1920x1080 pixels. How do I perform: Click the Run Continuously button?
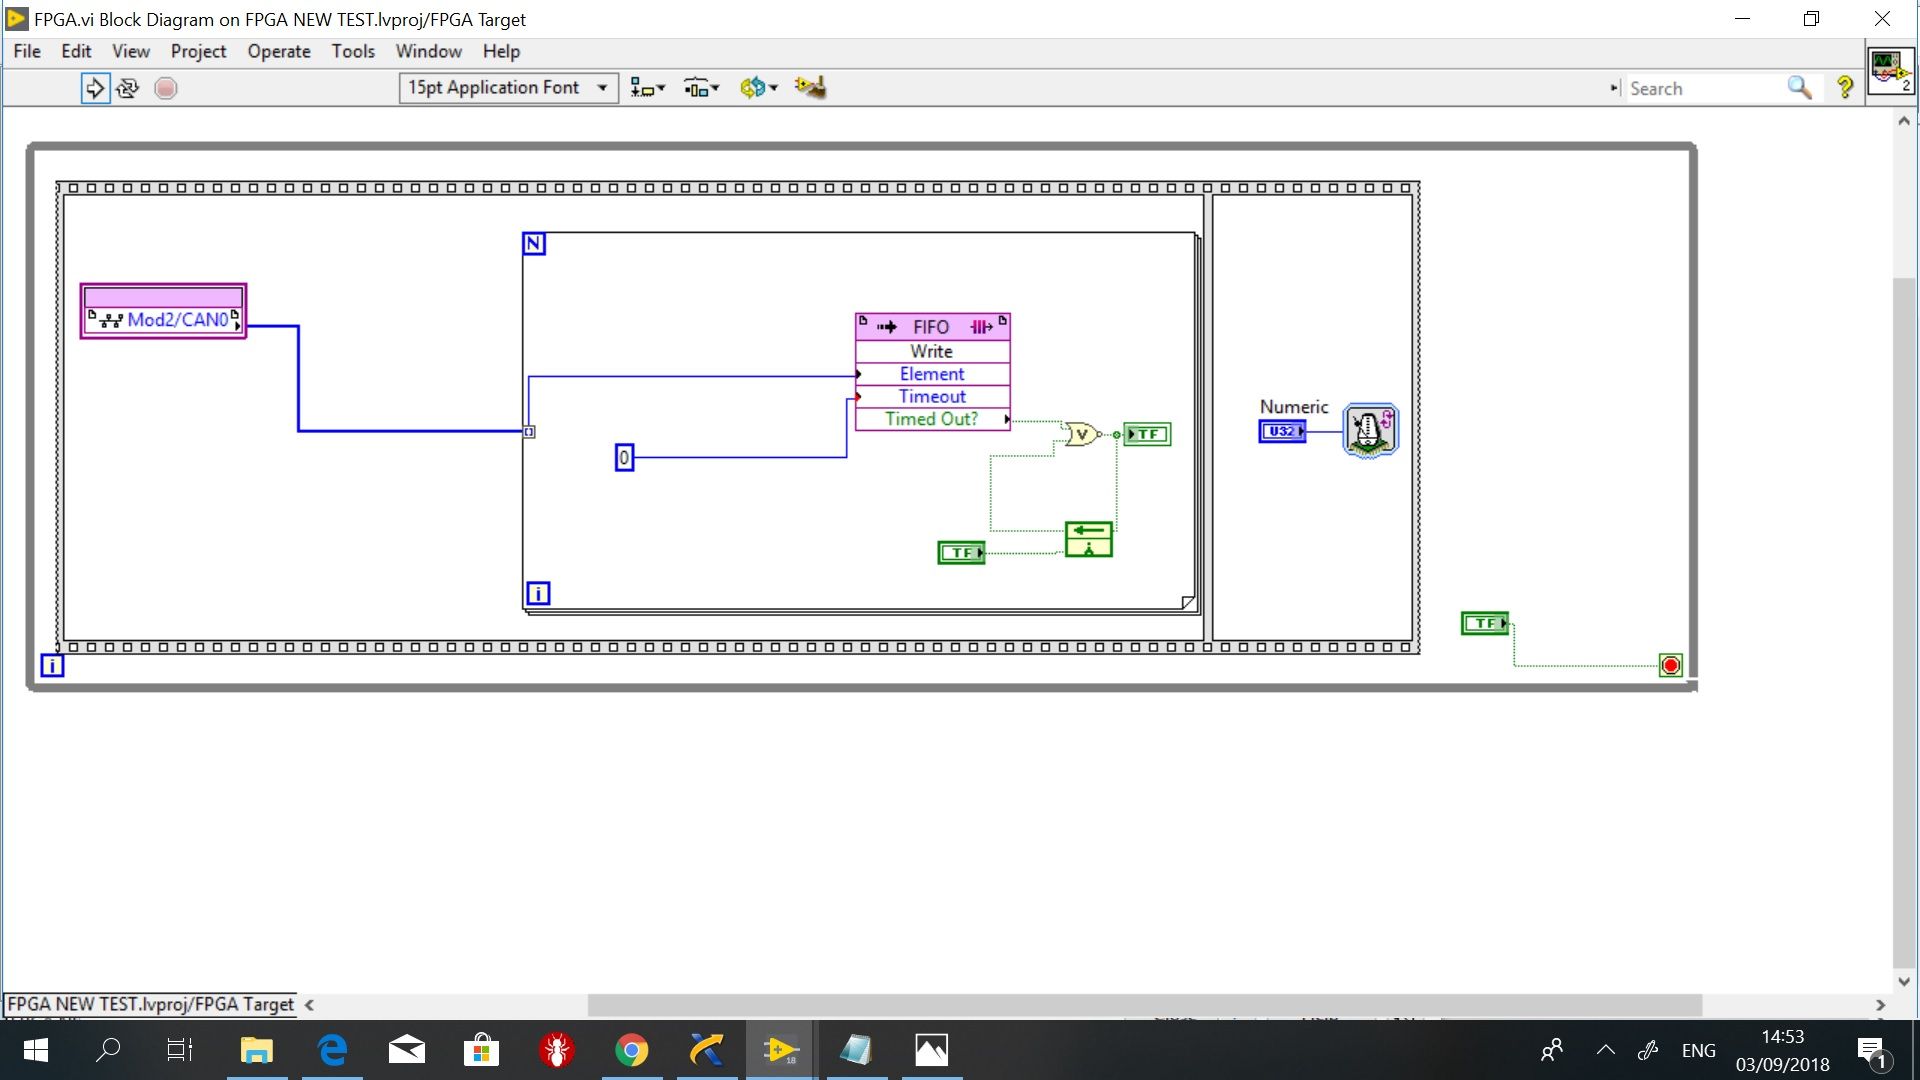coord(128,88)
